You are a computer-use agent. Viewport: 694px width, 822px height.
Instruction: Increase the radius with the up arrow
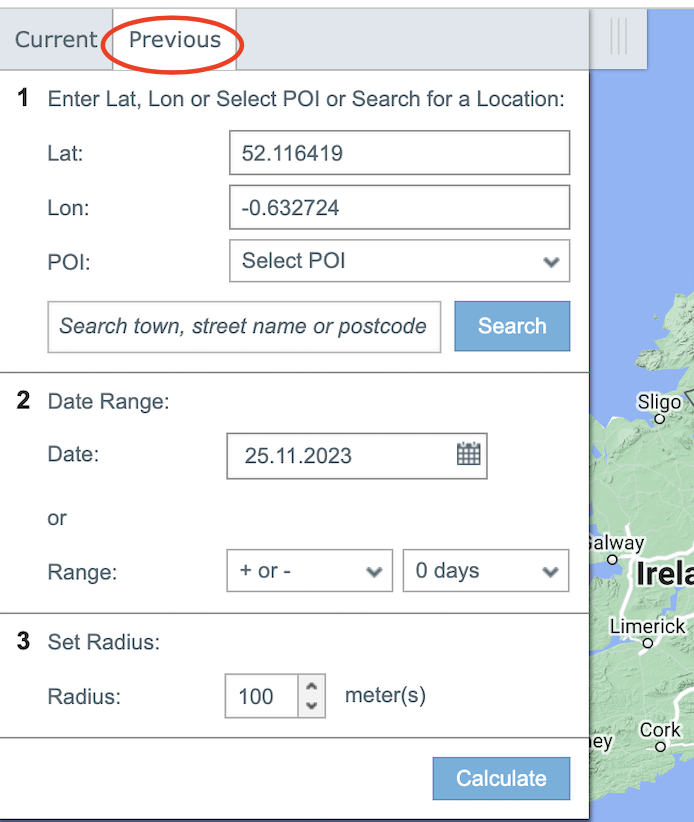[x=312, y=686]
